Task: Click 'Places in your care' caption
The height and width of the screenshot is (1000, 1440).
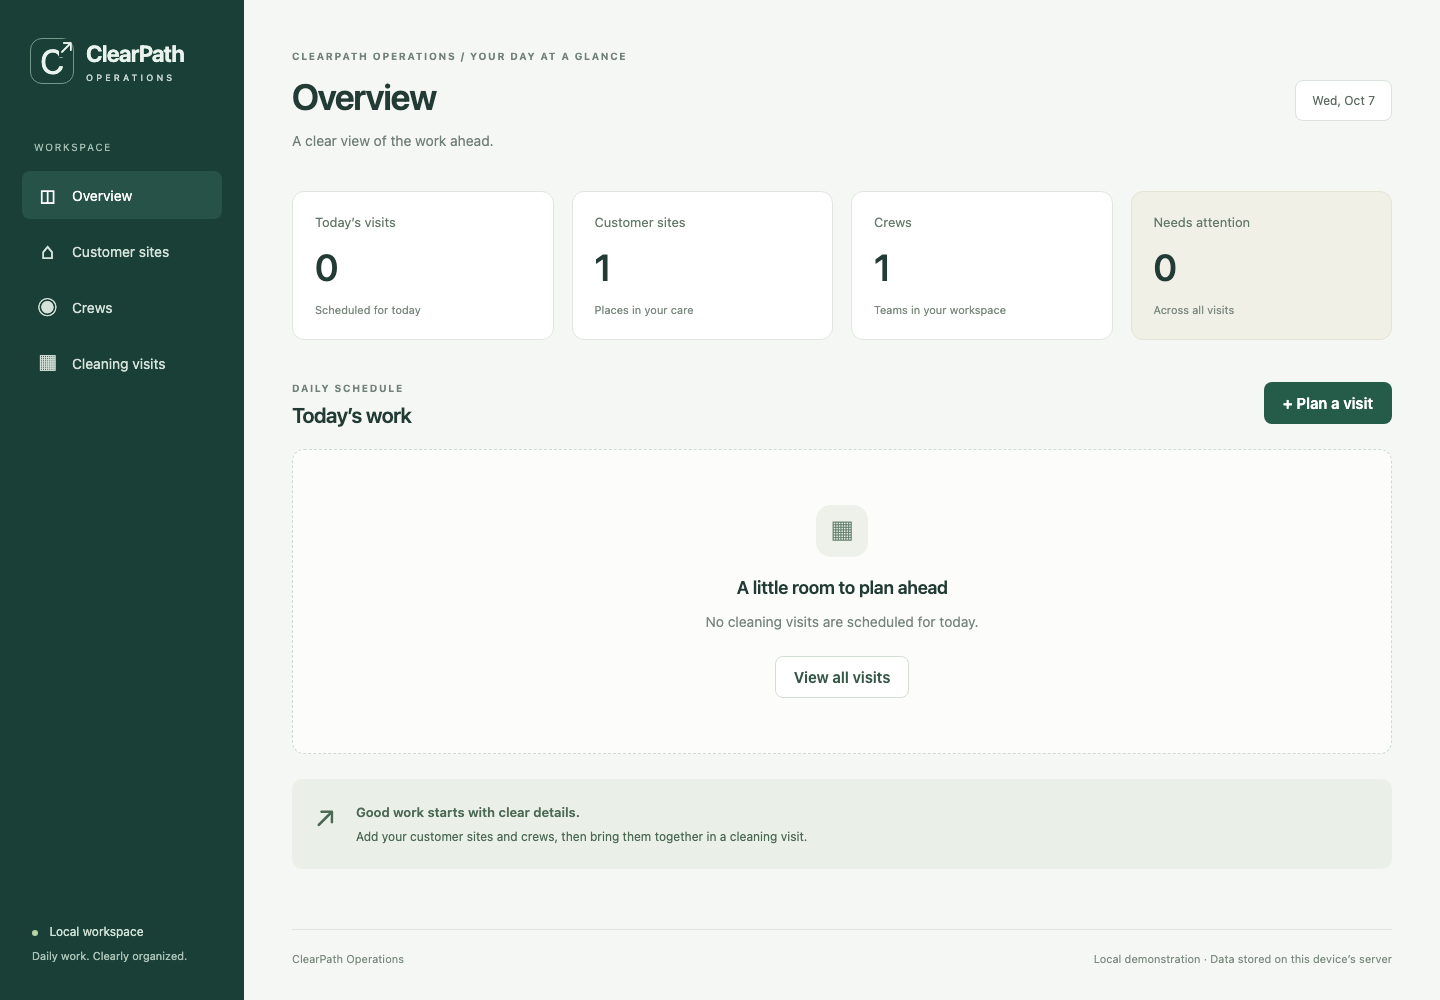Action: tap(644, 310)
